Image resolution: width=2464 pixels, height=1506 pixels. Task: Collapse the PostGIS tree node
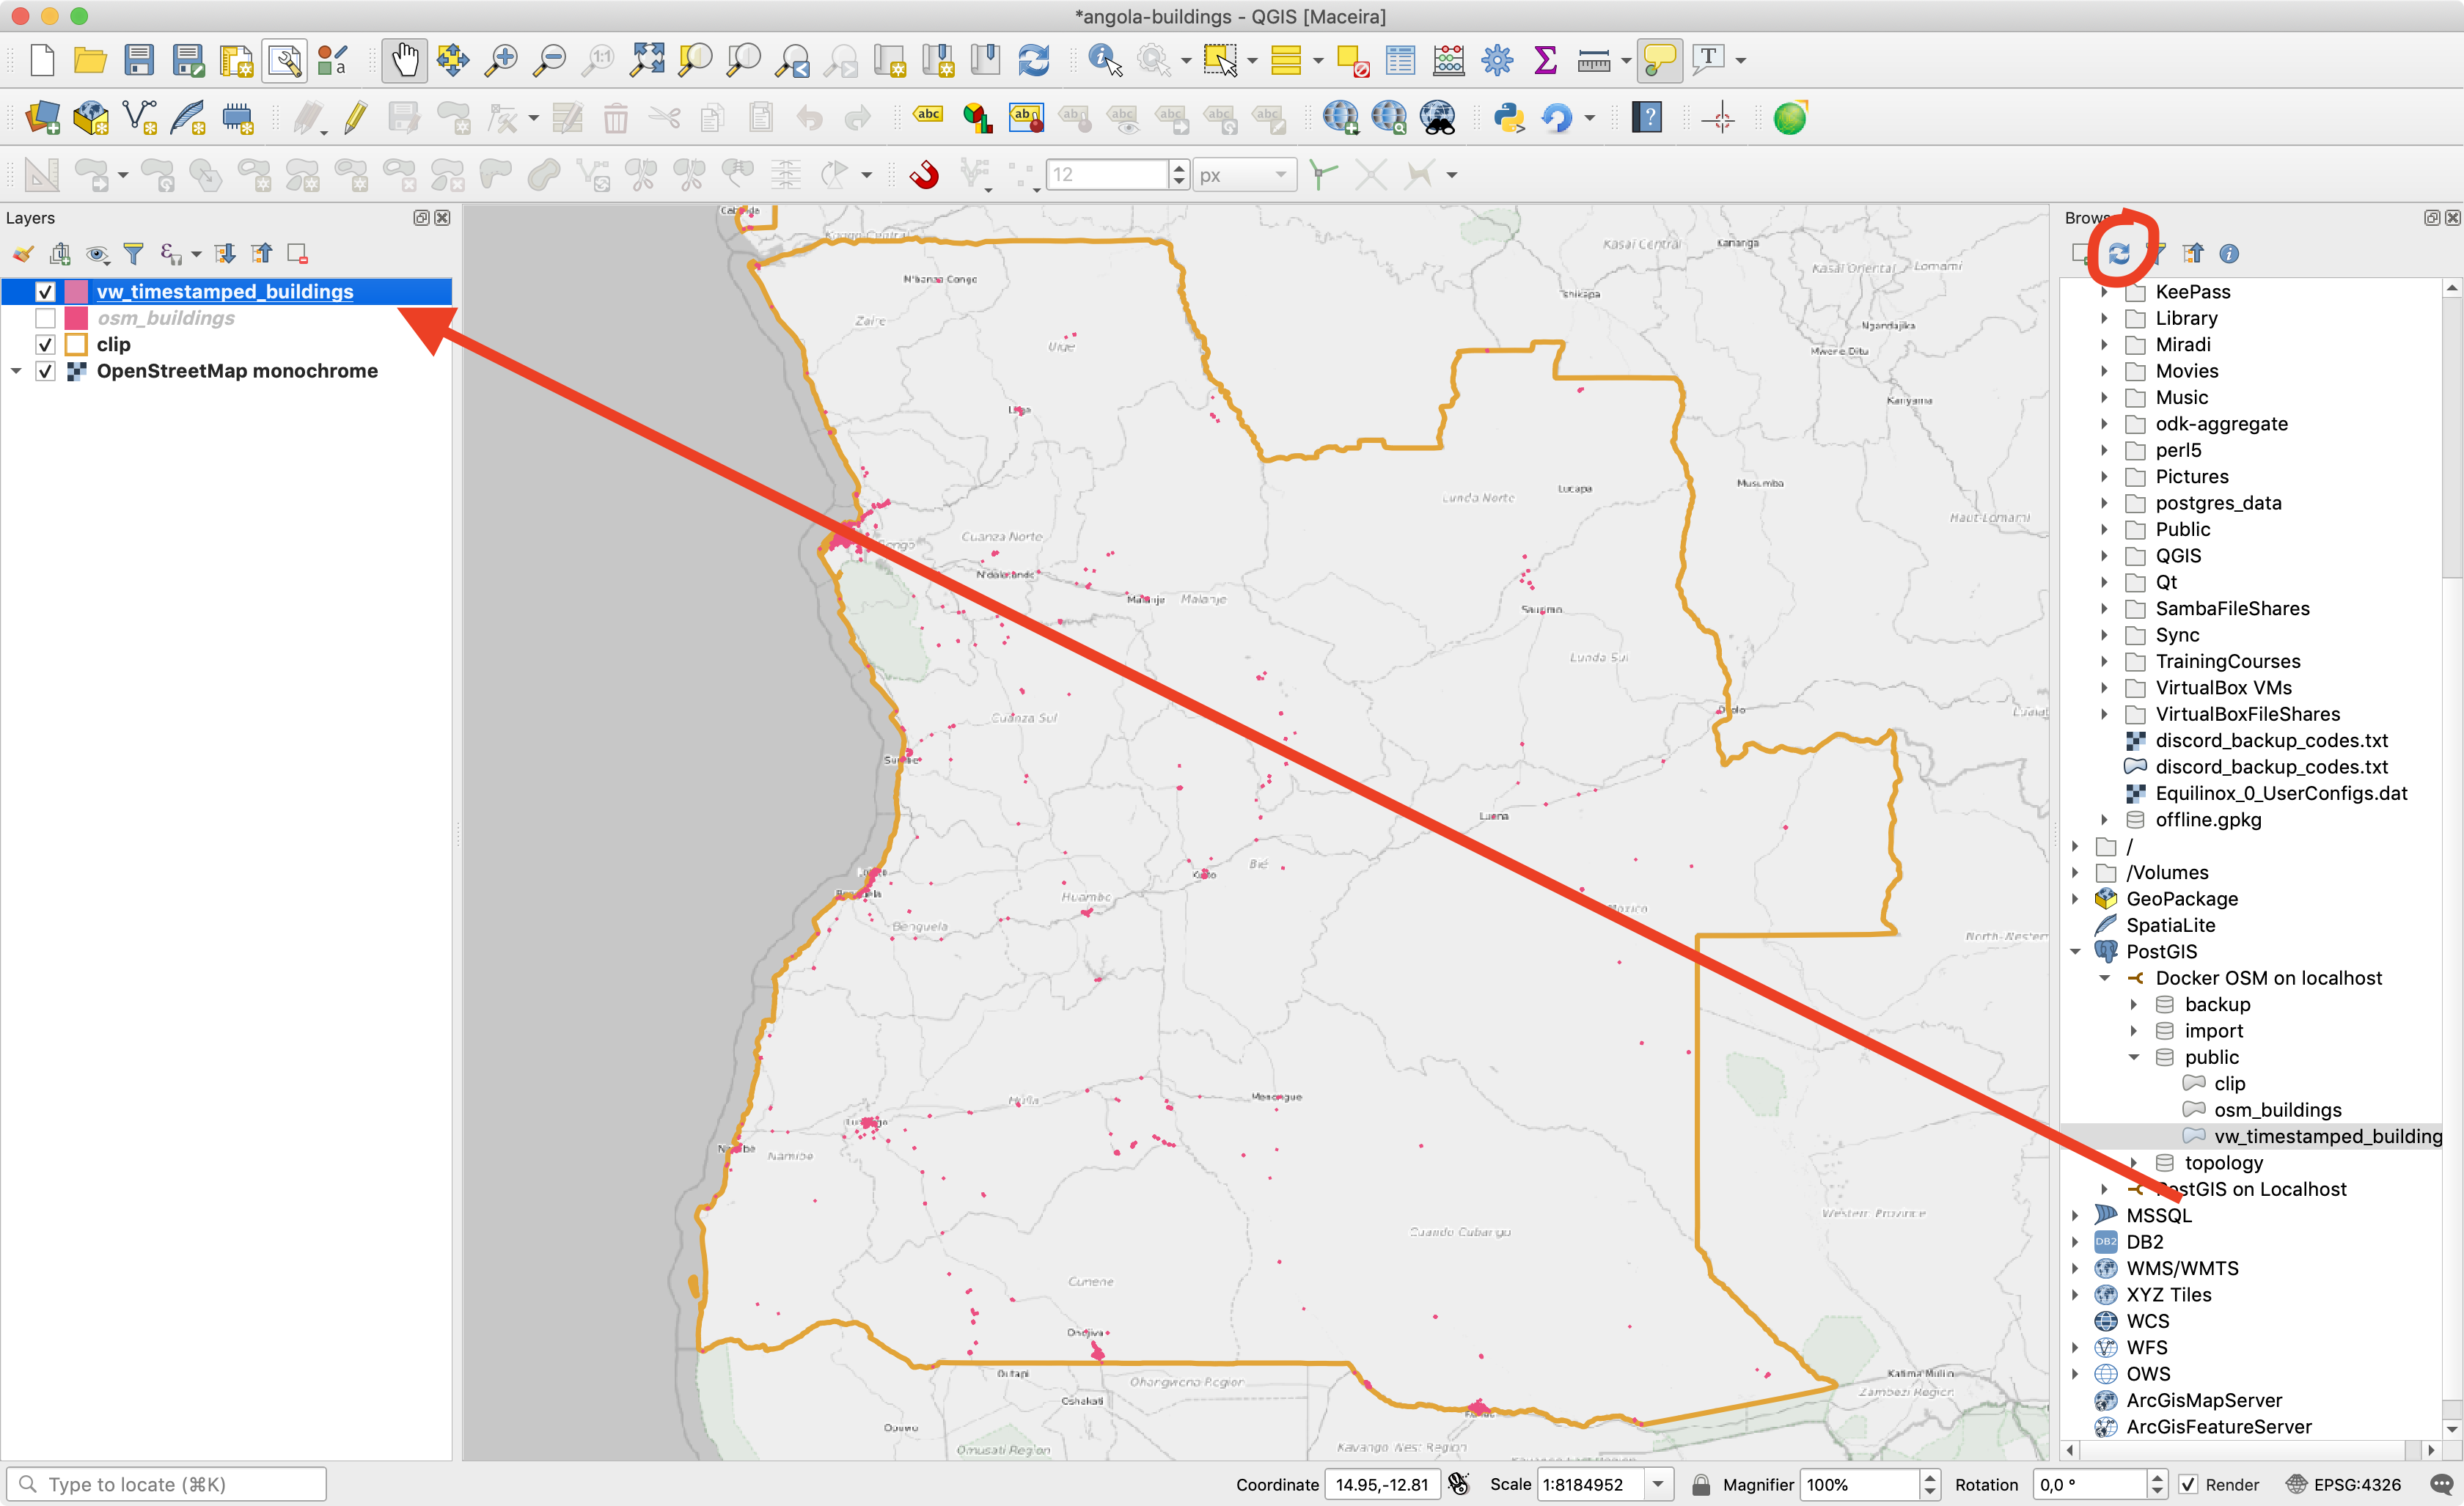pos(2076,951)
